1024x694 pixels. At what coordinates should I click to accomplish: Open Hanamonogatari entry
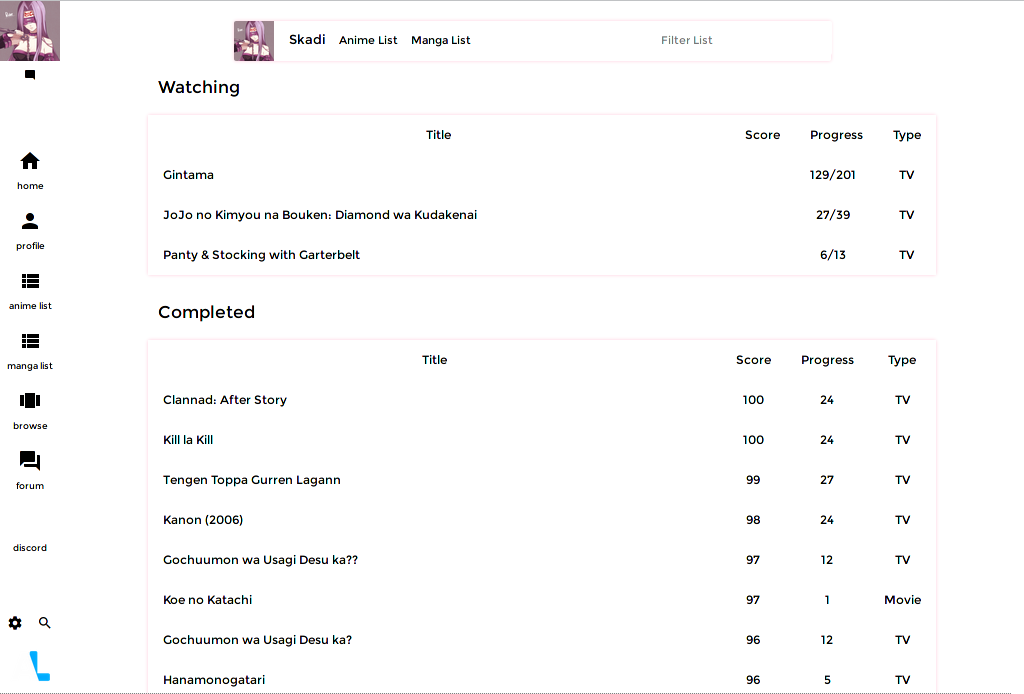pyautogui.click(x=214, y=680)
